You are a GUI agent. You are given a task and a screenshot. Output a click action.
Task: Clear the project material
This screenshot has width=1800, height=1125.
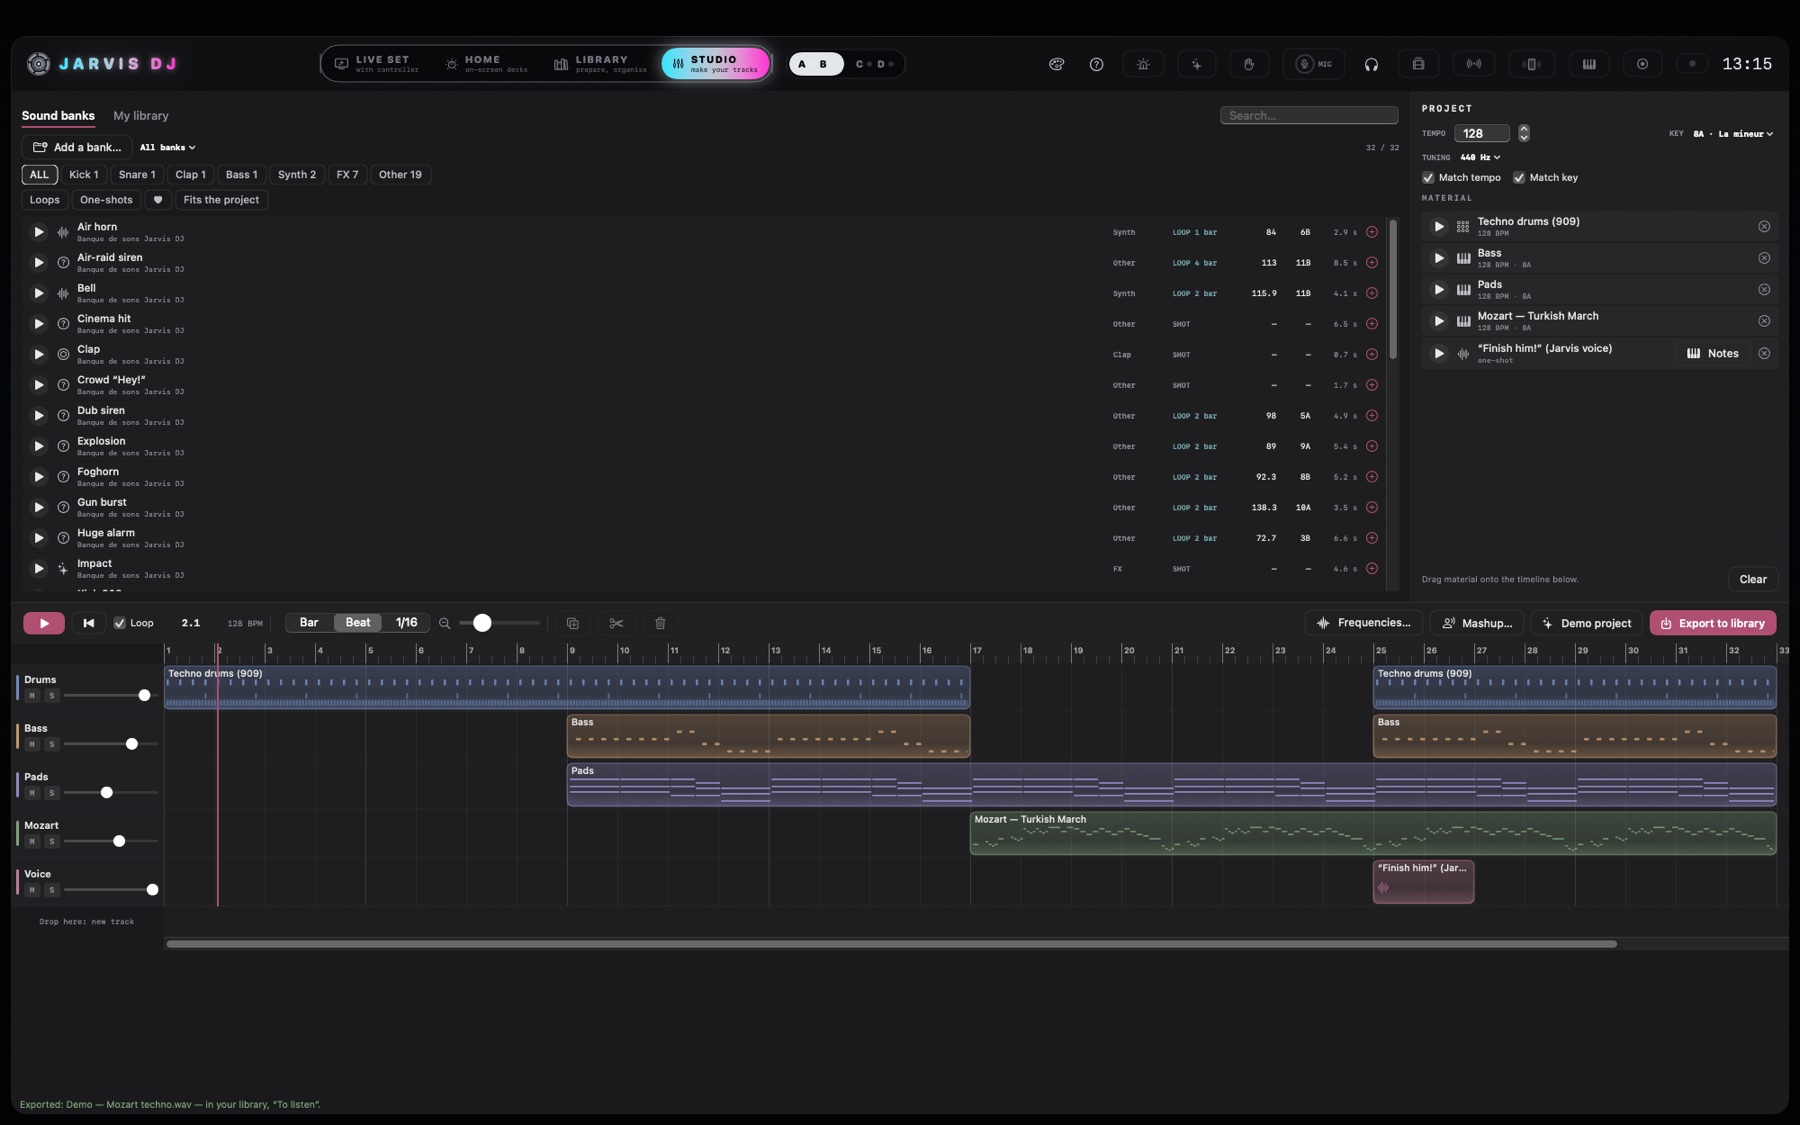tap(1753, 579)
